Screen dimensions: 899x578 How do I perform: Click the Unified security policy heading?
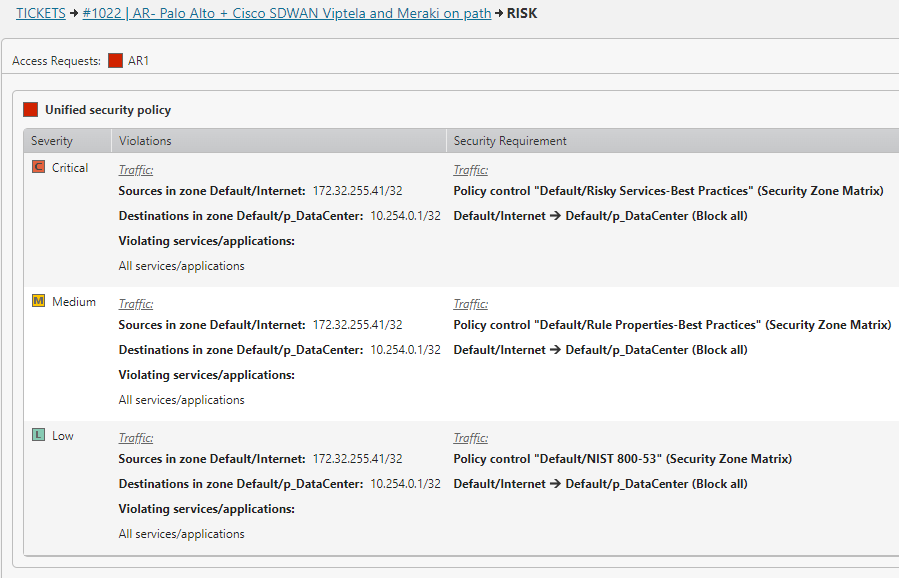[108, 110]
